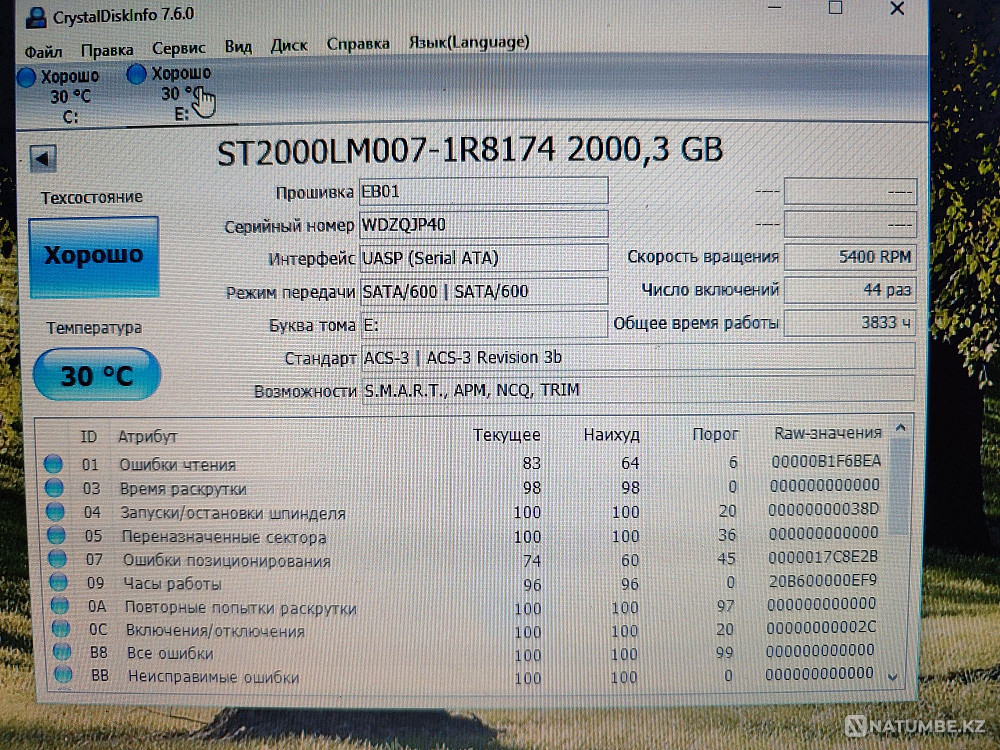Viewport: 1000px width, 750px height.
Task: Click the Буква тома field E:
Action: pyautogui.click(x=483, y=325)
